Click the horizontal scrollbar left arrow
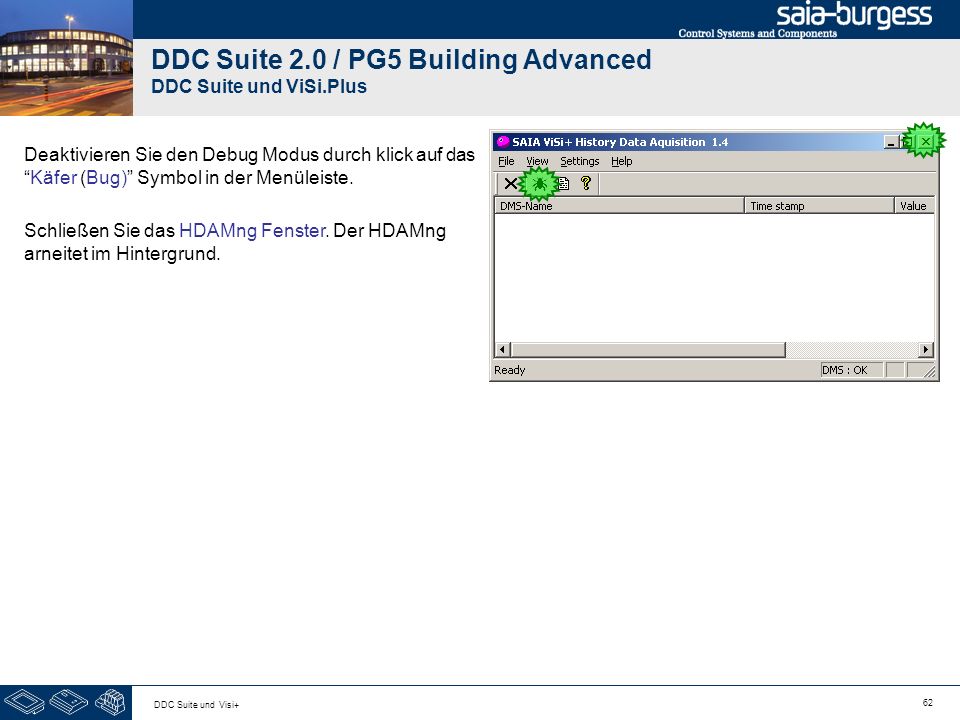 coord(502,350)
